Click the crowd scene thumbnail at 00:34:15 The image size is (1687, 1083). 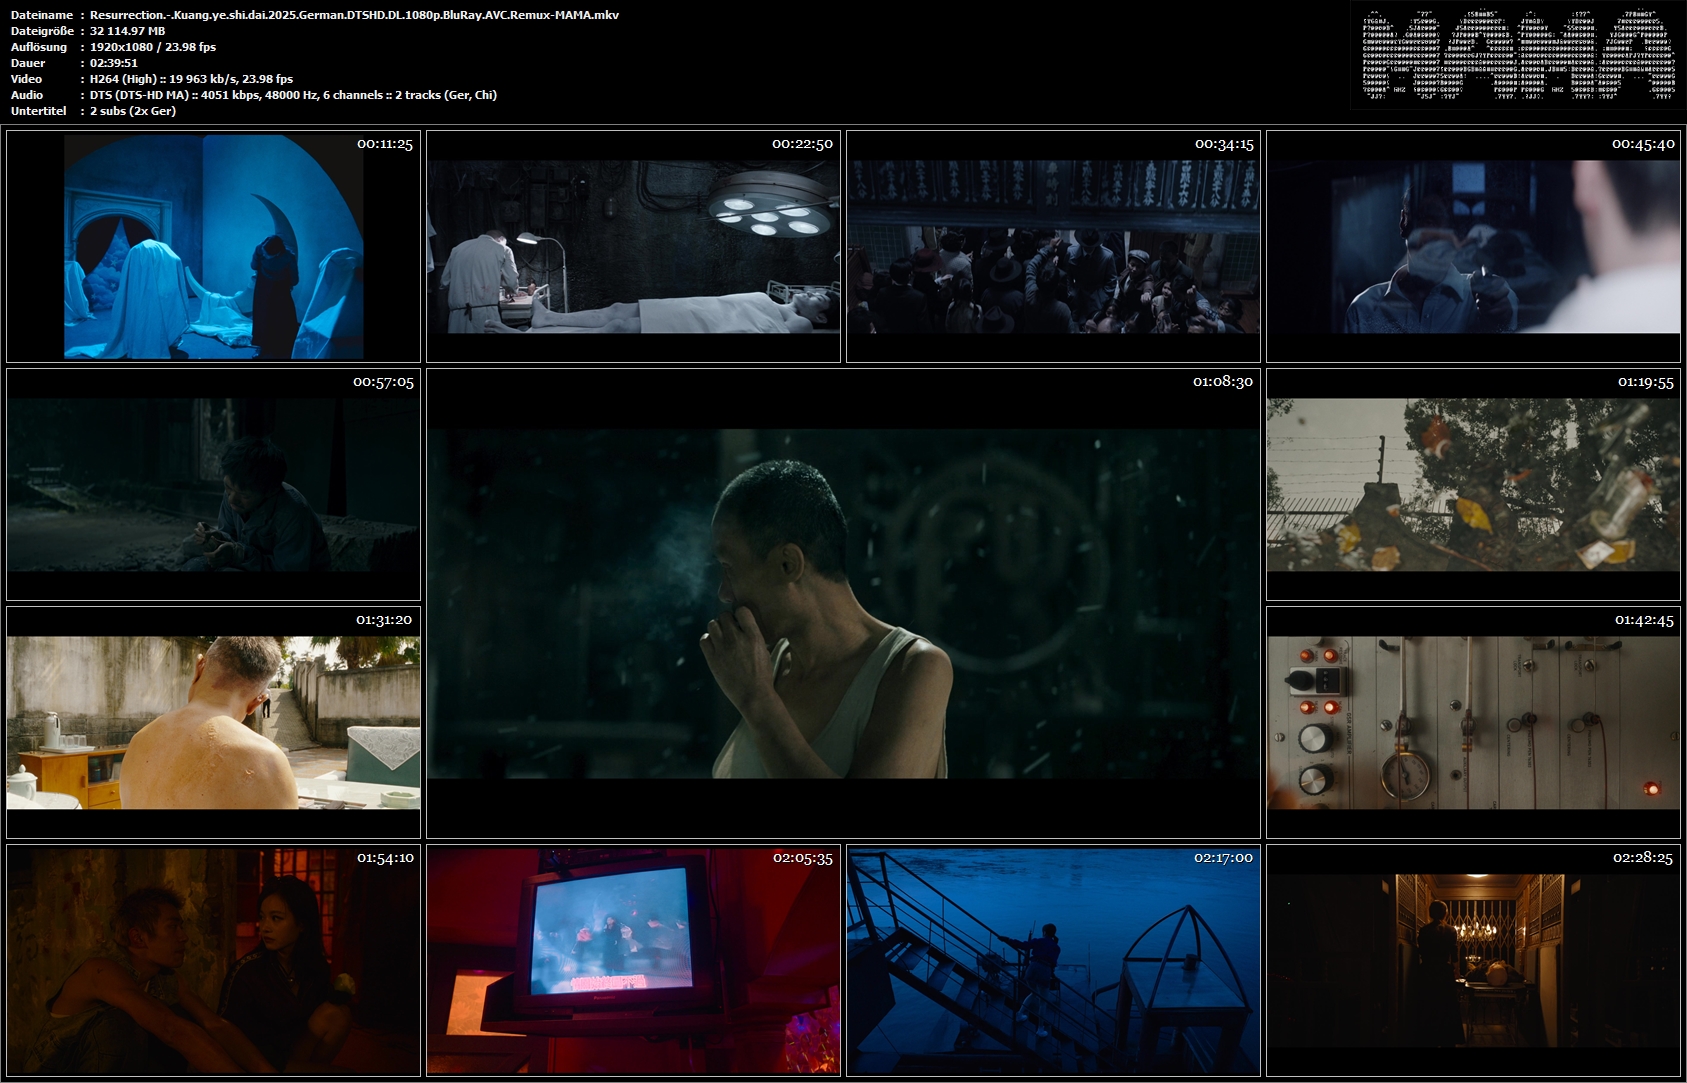pos(1053,246)
